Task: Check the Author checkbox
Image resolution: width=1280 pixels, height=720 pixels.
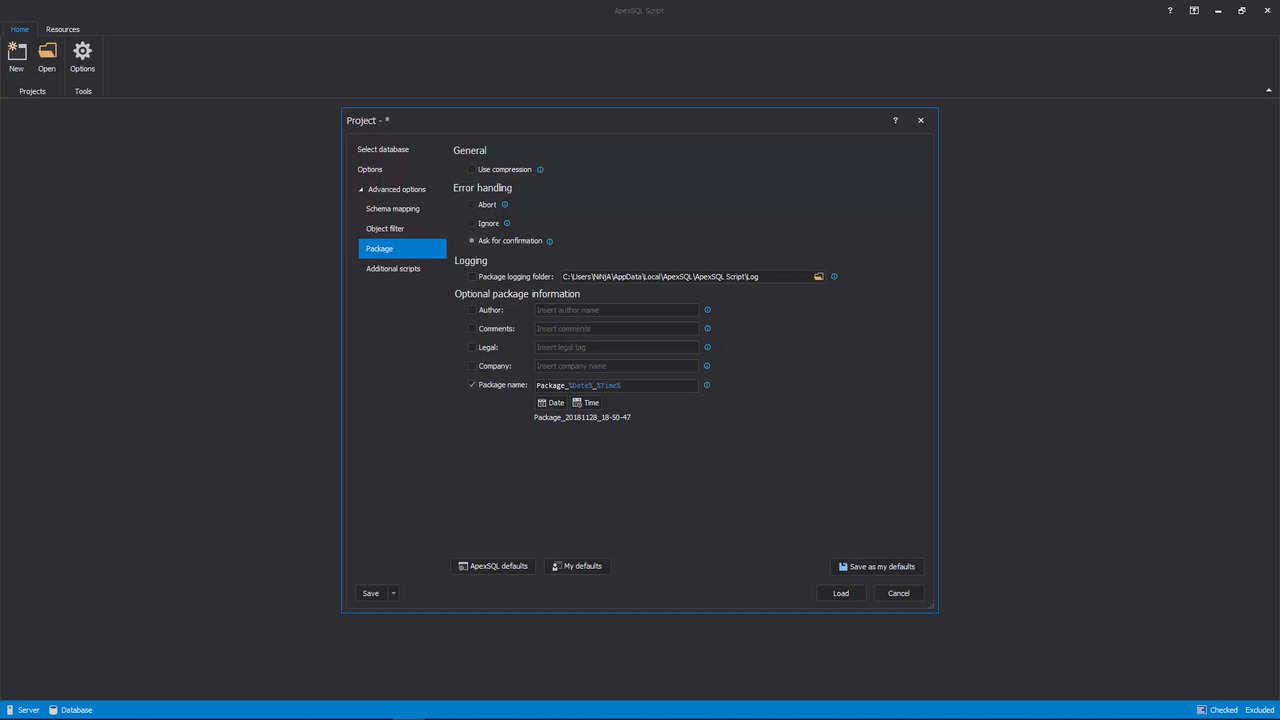Action: 472,310
